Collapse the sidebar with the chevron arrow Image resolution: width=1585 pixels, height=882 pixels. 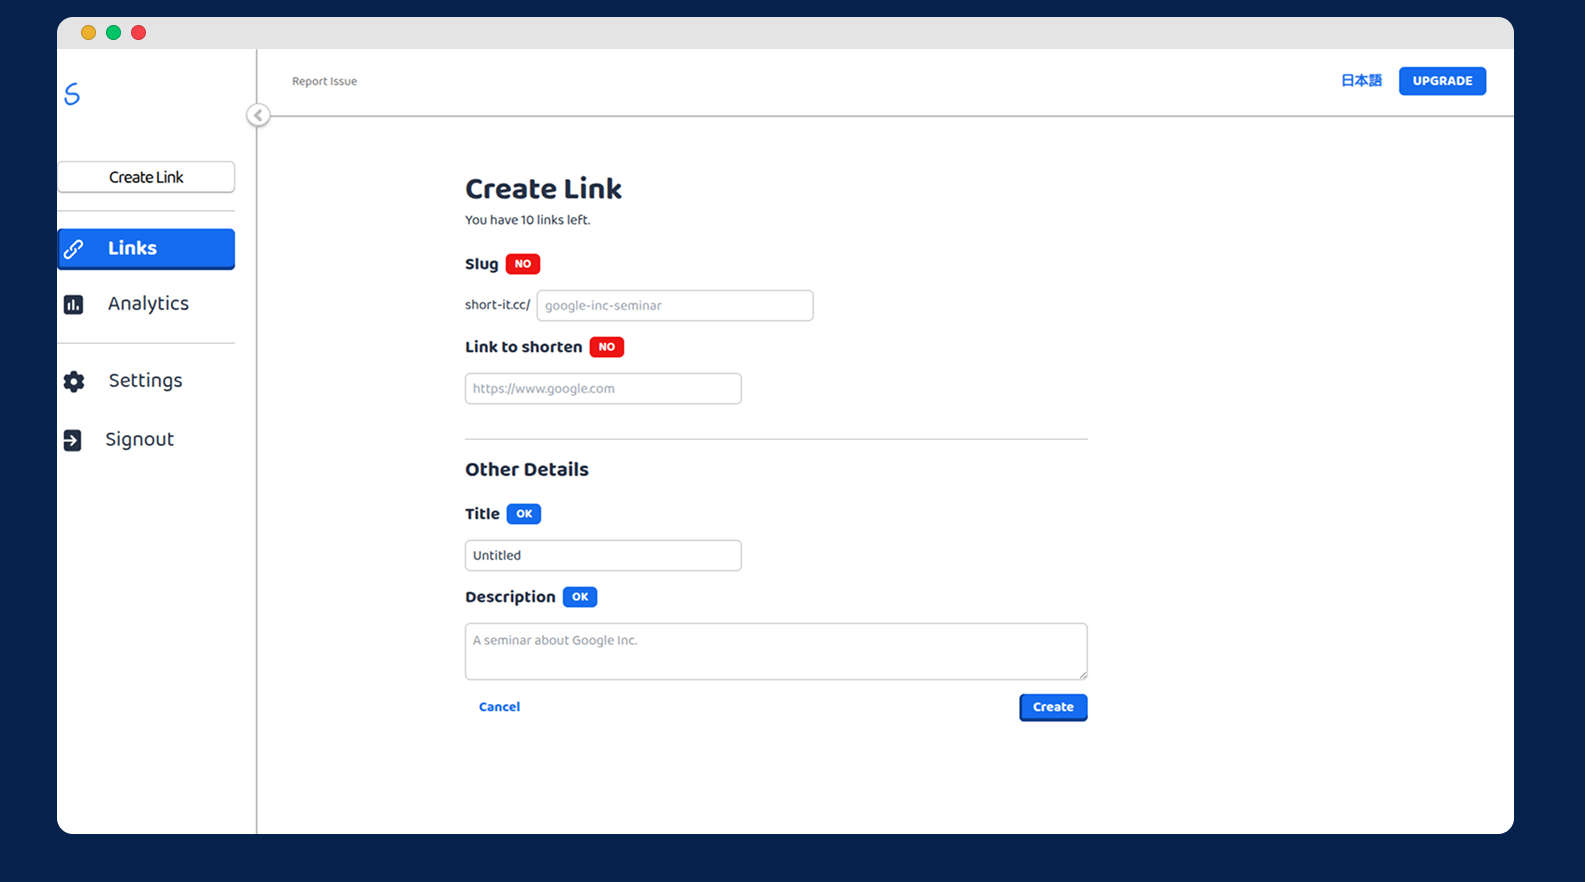click(258, 115)
